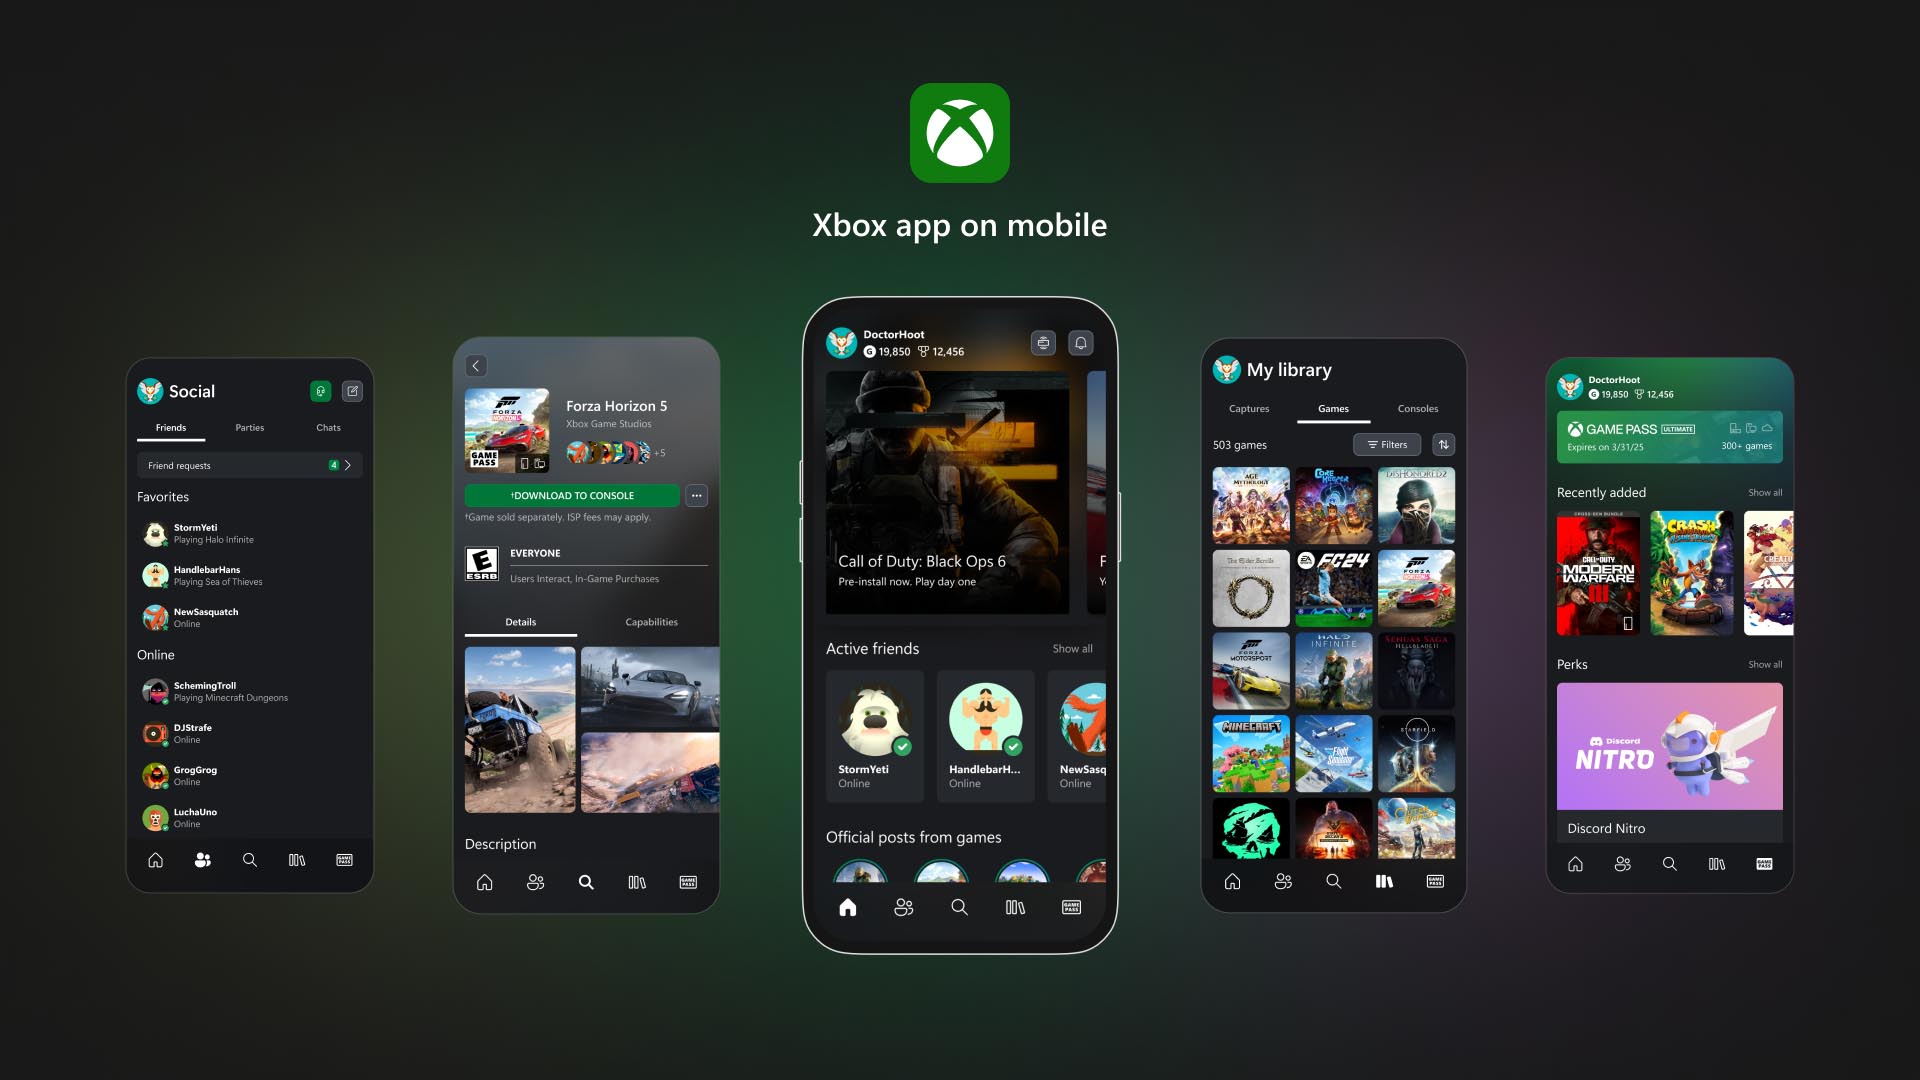This screenshot has width=1920, height=1080.
Task: Select the Search icon in library view
Action: (x=1333, y=881)
